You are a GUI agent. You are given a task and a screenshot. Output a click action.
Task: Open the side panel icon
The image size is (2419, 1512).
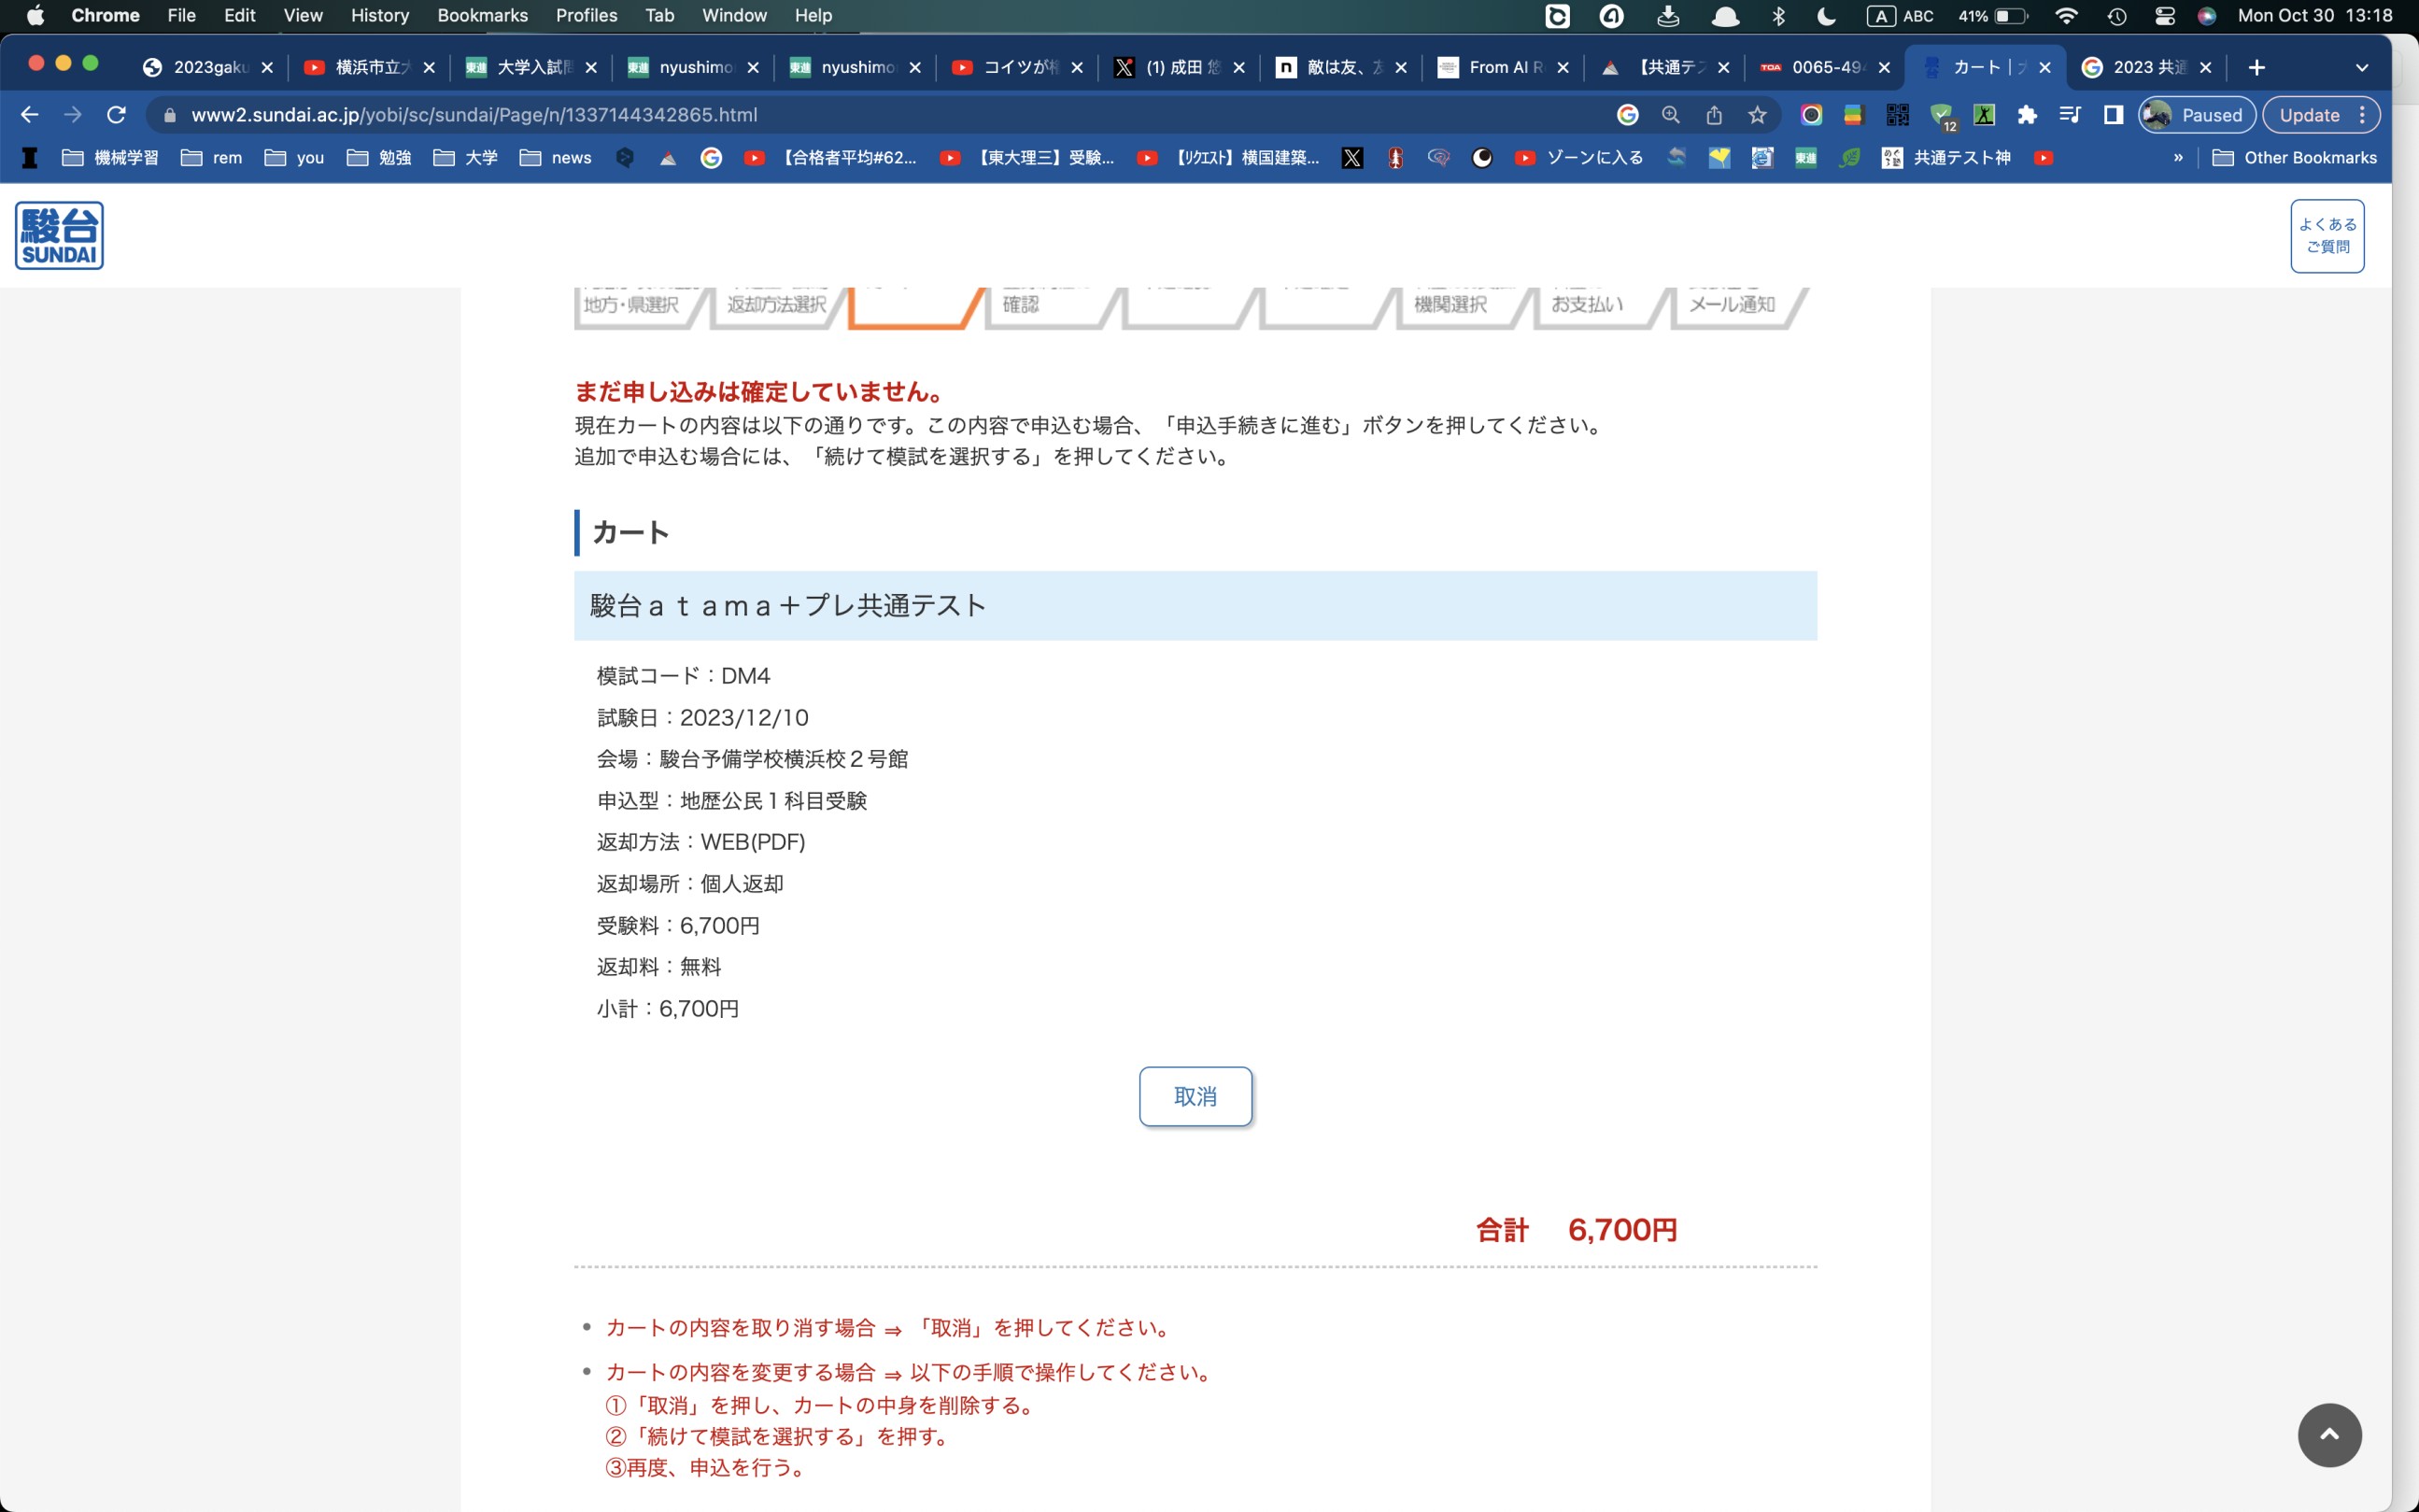point(2113,115)
